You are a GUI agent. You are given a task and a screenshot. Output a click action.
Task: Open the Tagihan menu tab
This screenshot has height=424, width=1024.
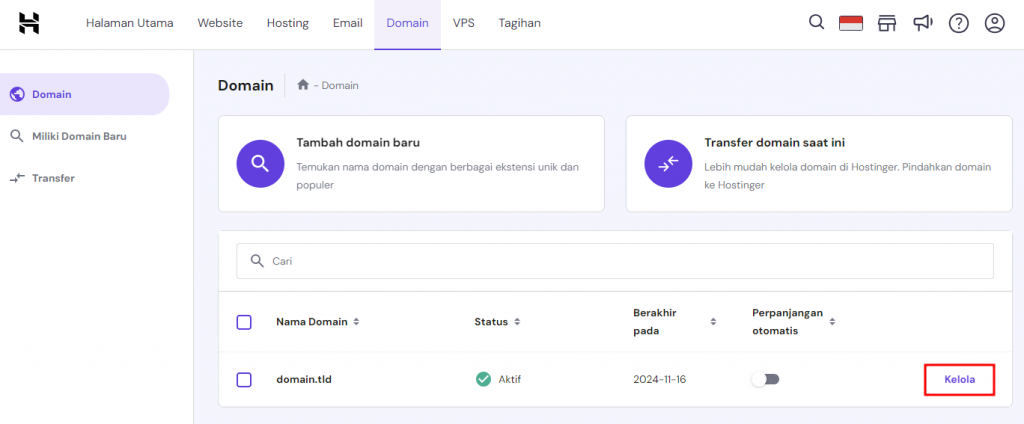tap(519, 23)
